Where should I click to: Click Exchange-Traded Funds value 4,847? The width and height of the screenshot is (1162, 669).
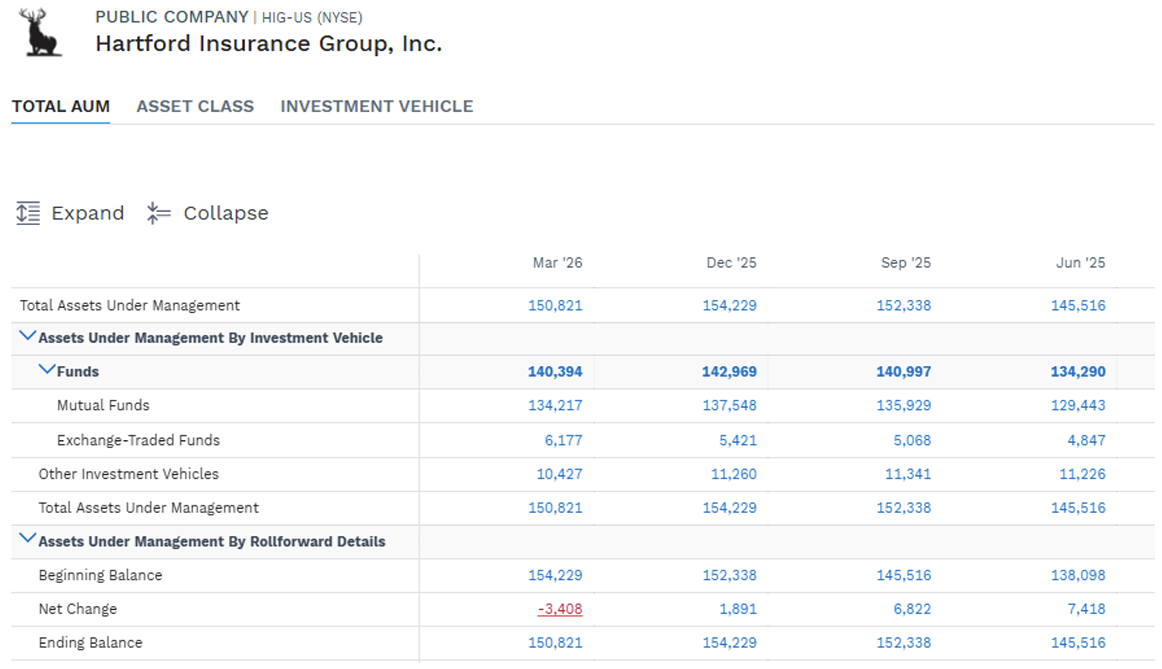tap(1086, 441)
